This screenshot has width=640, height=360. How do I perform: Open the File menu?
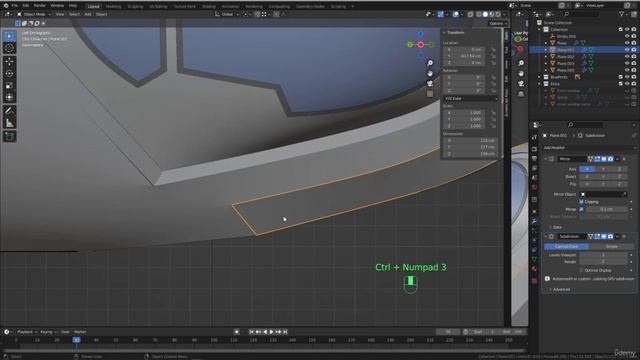[x=15, y=6]
